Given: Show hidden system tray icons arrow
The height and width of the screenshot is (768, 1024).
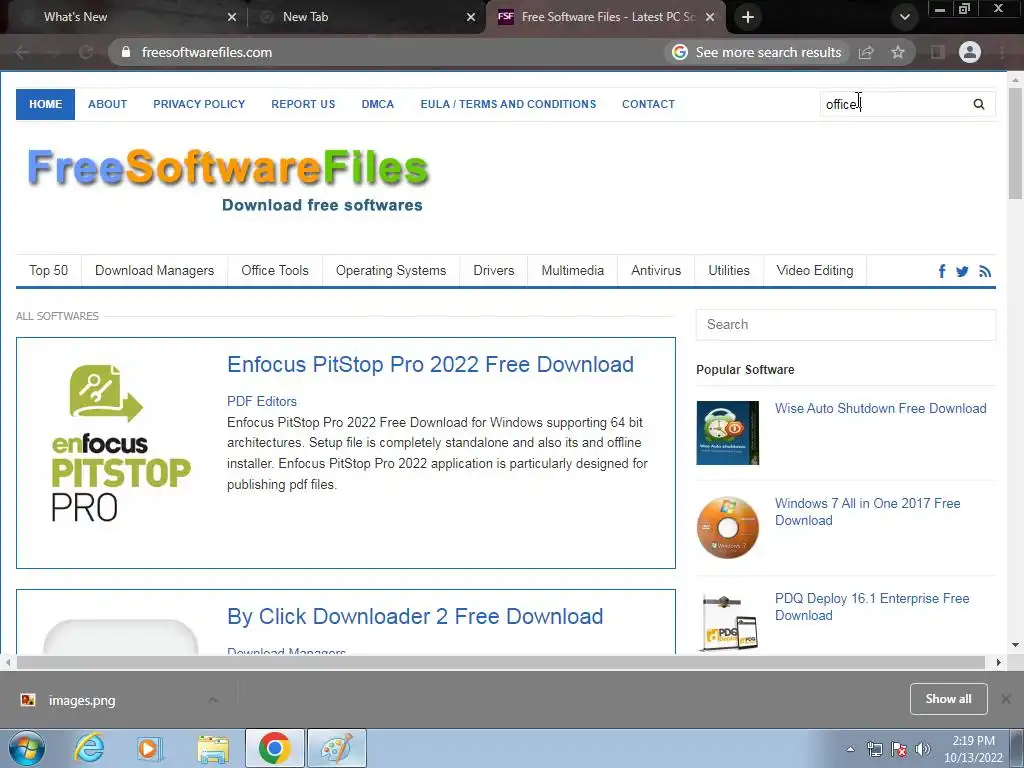Looking at the screenshot, I should tap(850, 749).
